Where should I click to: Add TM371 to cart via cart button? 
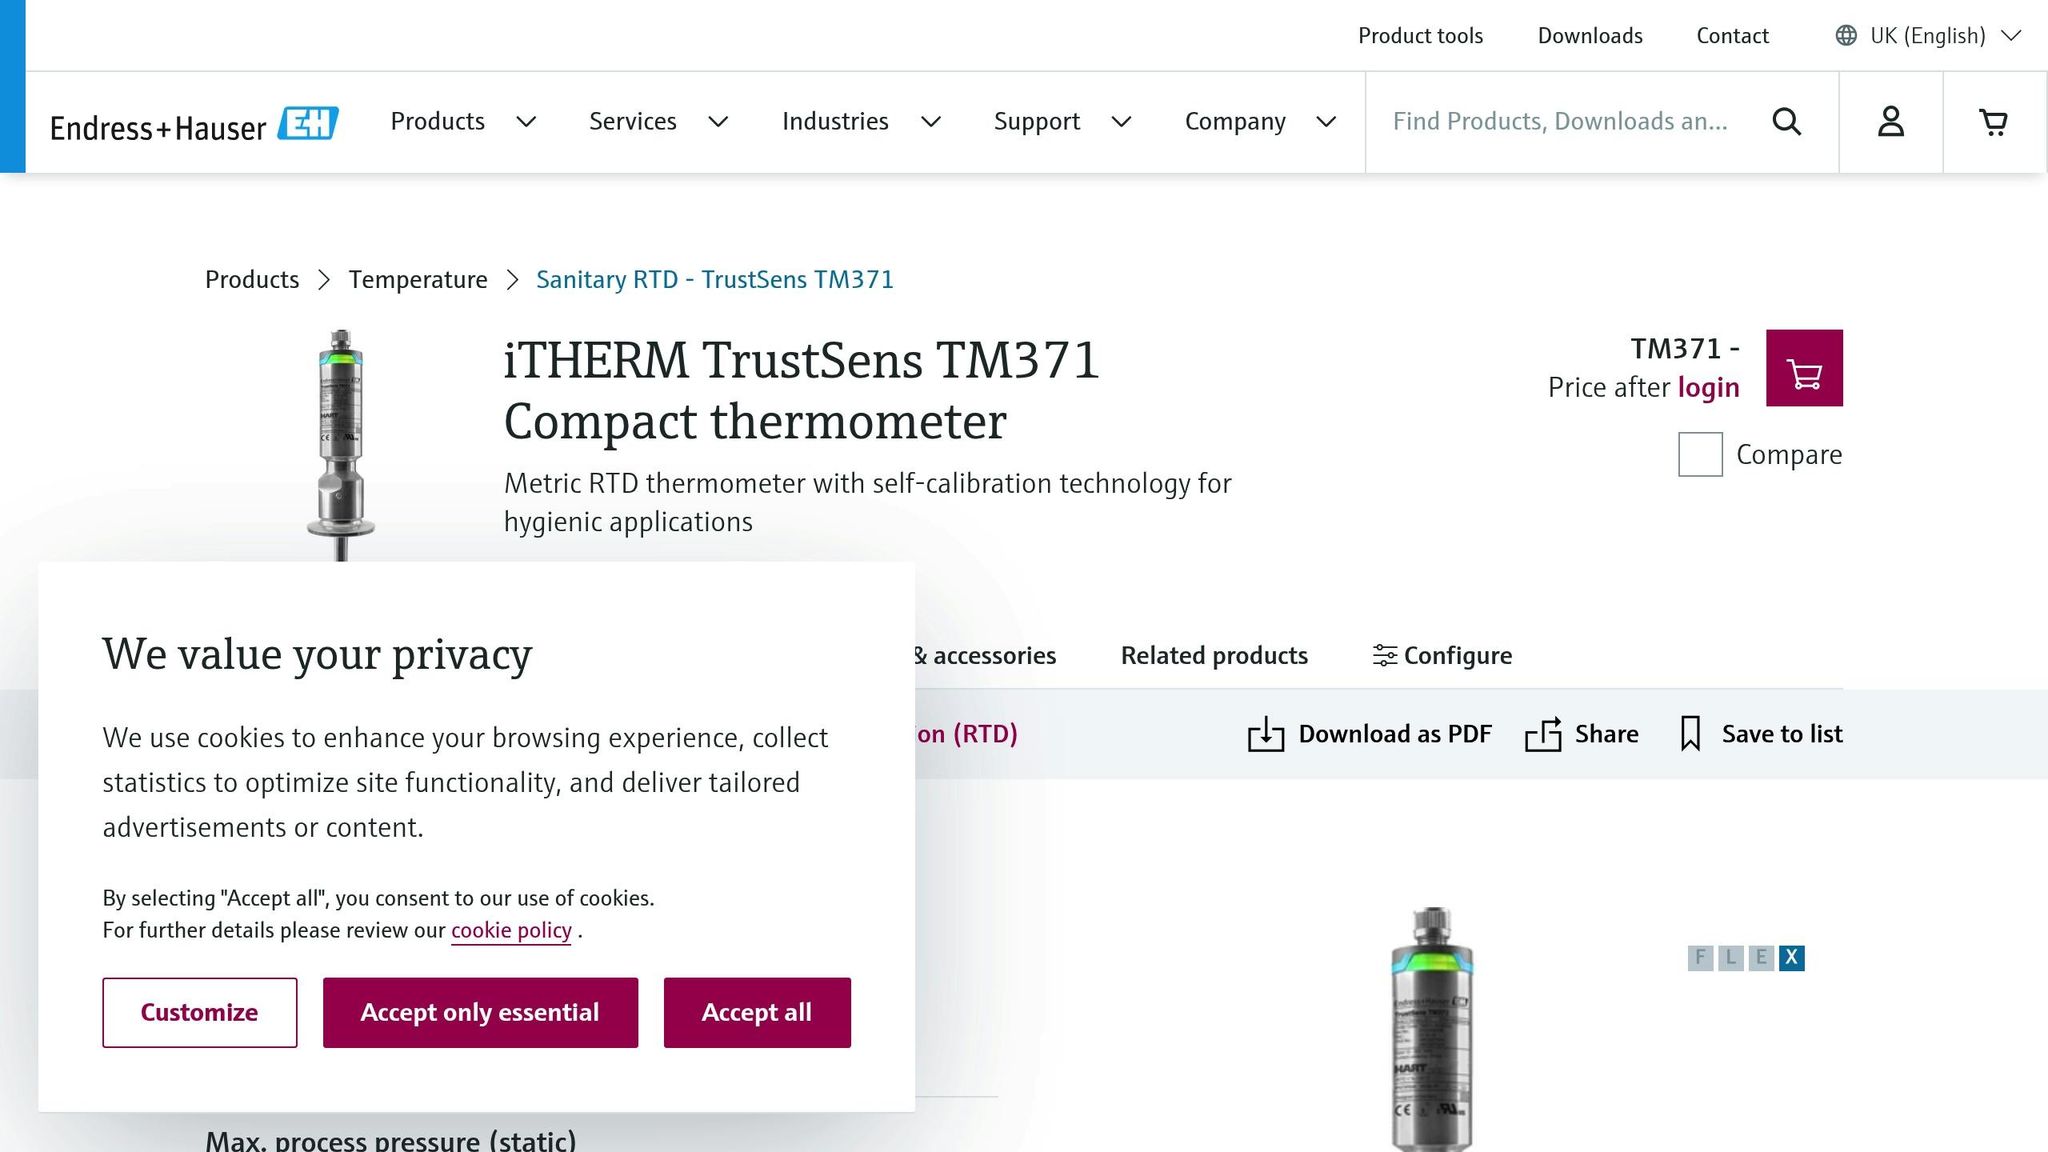click(x=1806, y=368)
